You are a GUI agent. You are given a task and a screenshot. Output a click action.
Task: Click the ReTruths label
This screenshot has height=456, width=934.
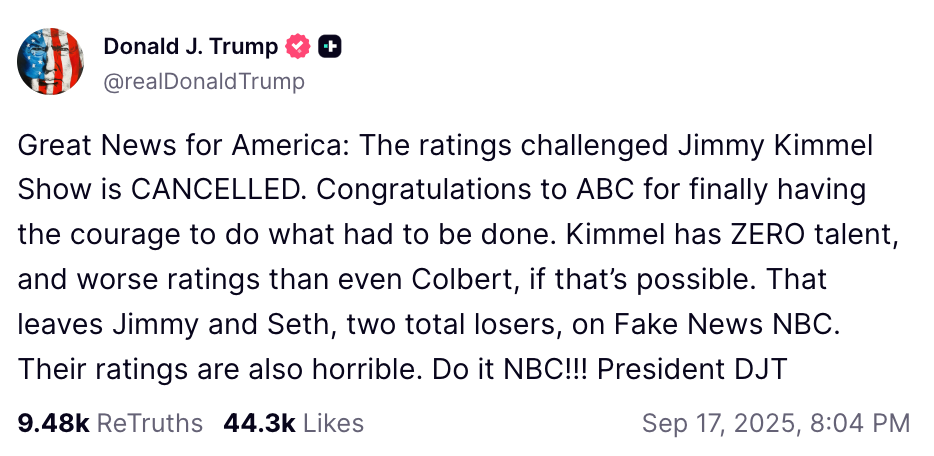coord(150,423)
